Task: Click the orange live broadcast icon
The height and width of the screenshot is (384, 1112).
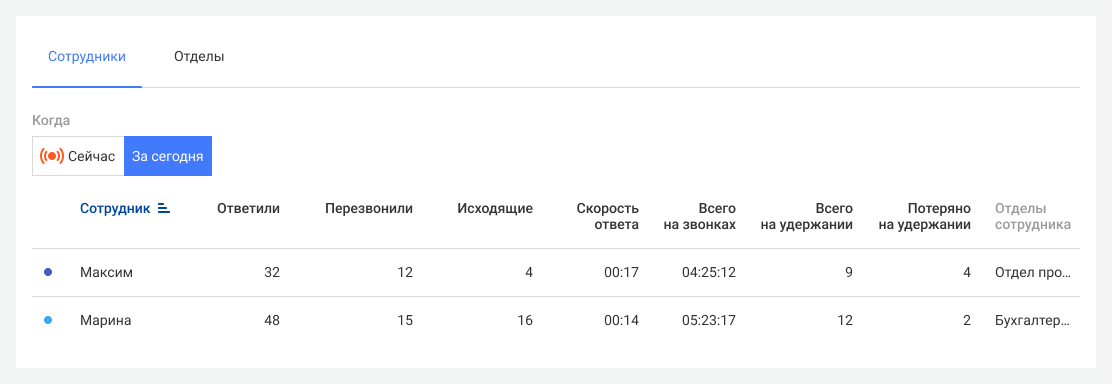Action: 52,156
